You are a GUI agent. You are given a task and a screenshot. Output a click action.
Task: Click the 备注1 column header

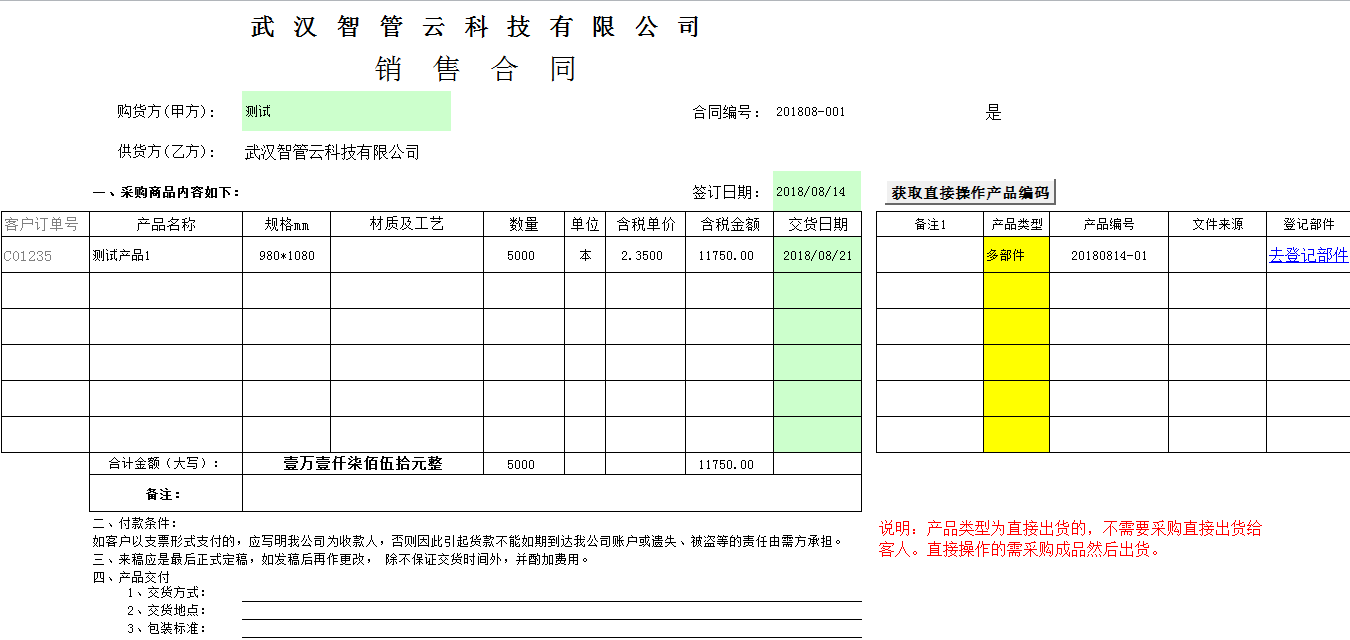coord(930,224)
